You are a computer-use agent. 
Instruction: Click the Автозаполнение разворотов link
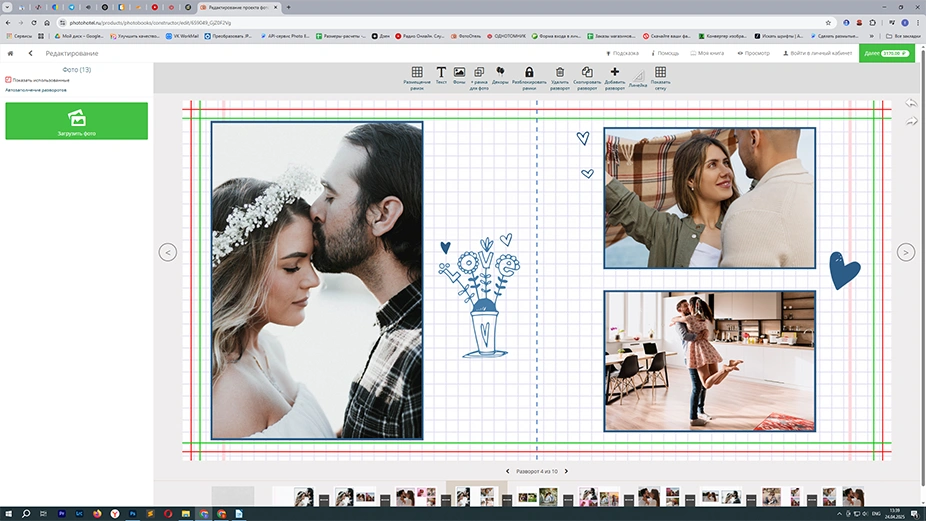[36, 90]
